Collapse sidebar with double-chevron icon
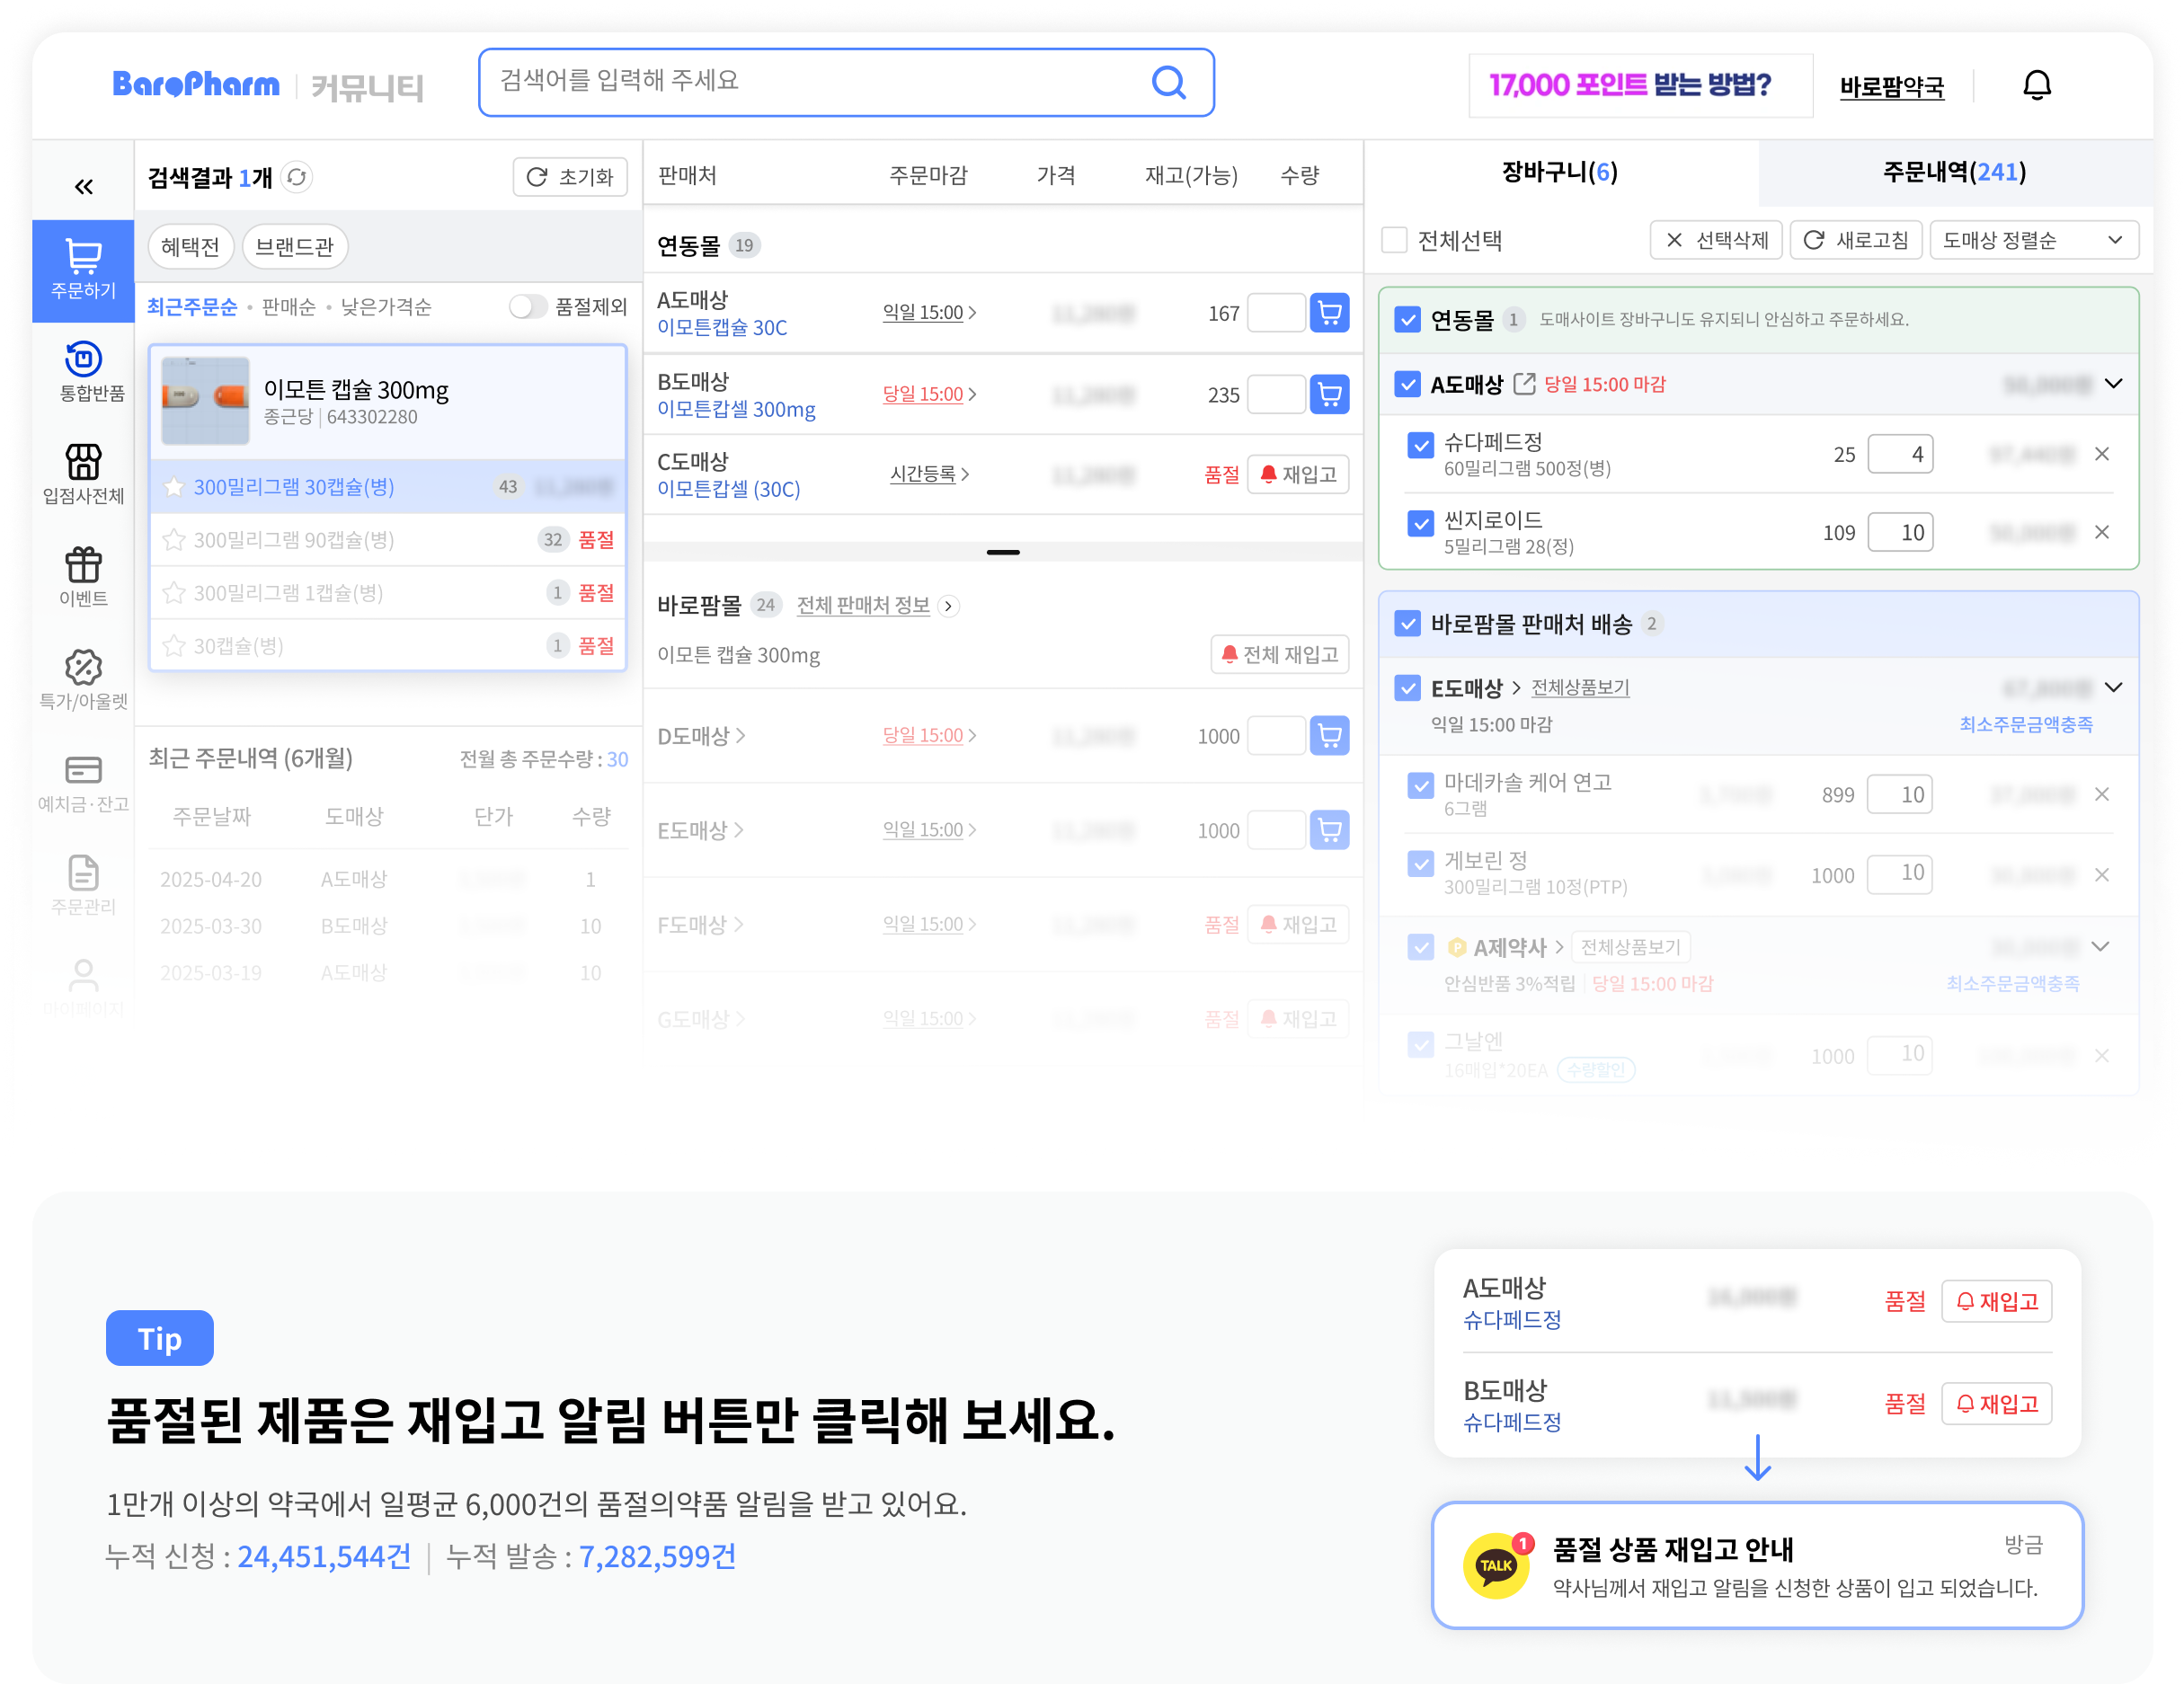This screenshot has height=1684, width=2184. (84, 187)
